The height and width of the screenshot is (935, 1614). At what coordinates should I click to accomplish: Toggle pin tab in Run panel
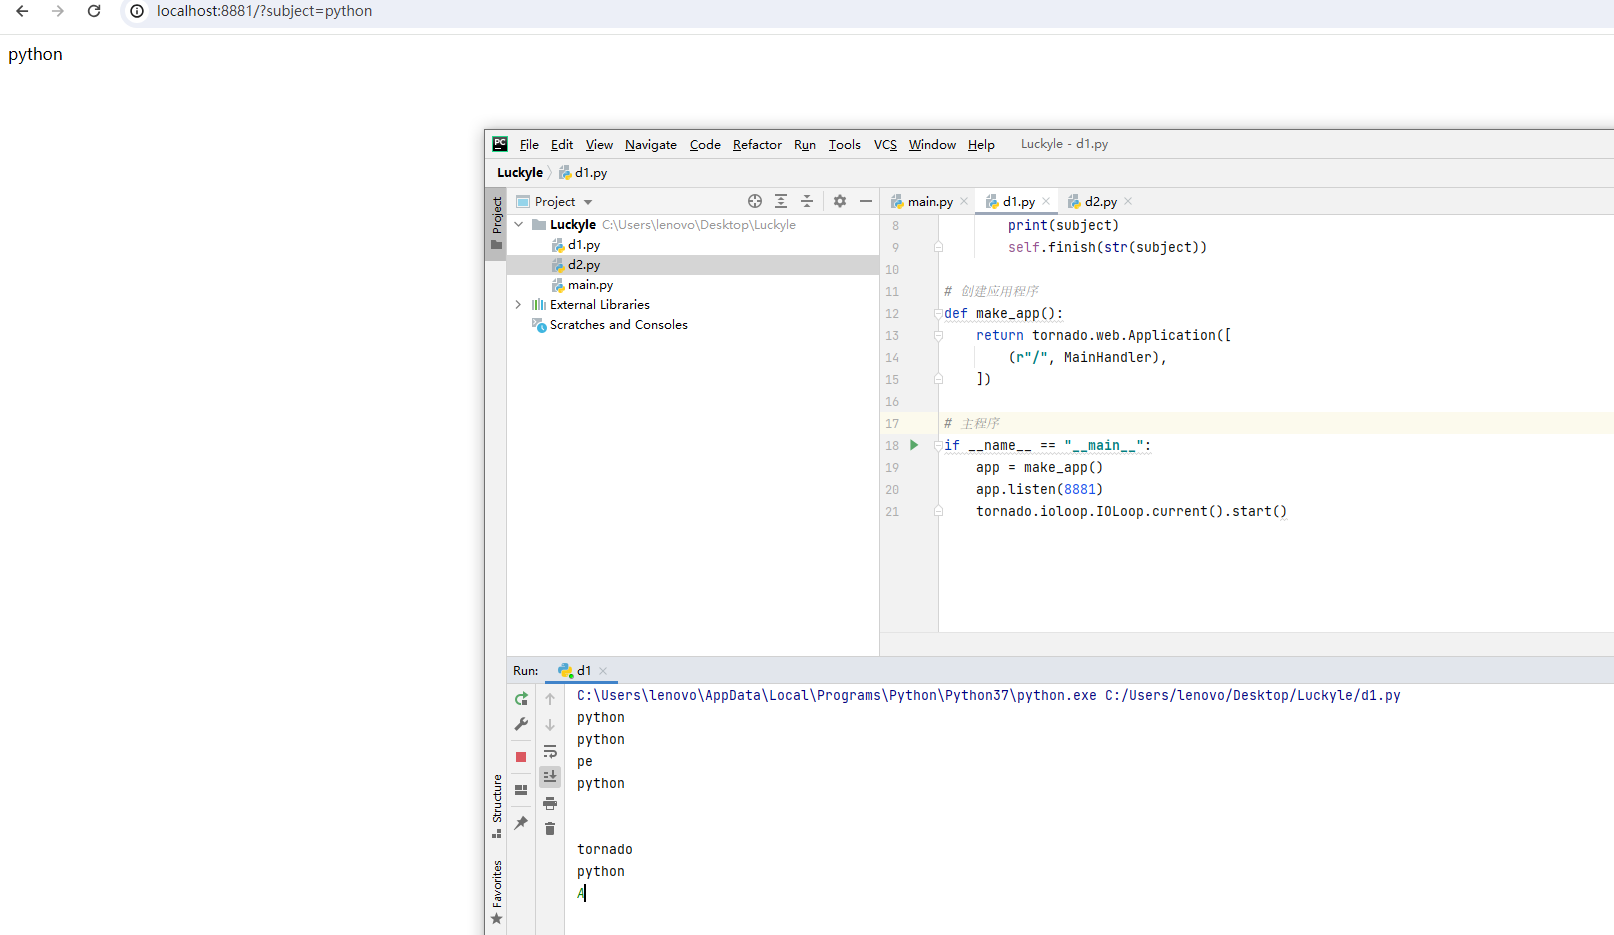(x=521, y=823)
